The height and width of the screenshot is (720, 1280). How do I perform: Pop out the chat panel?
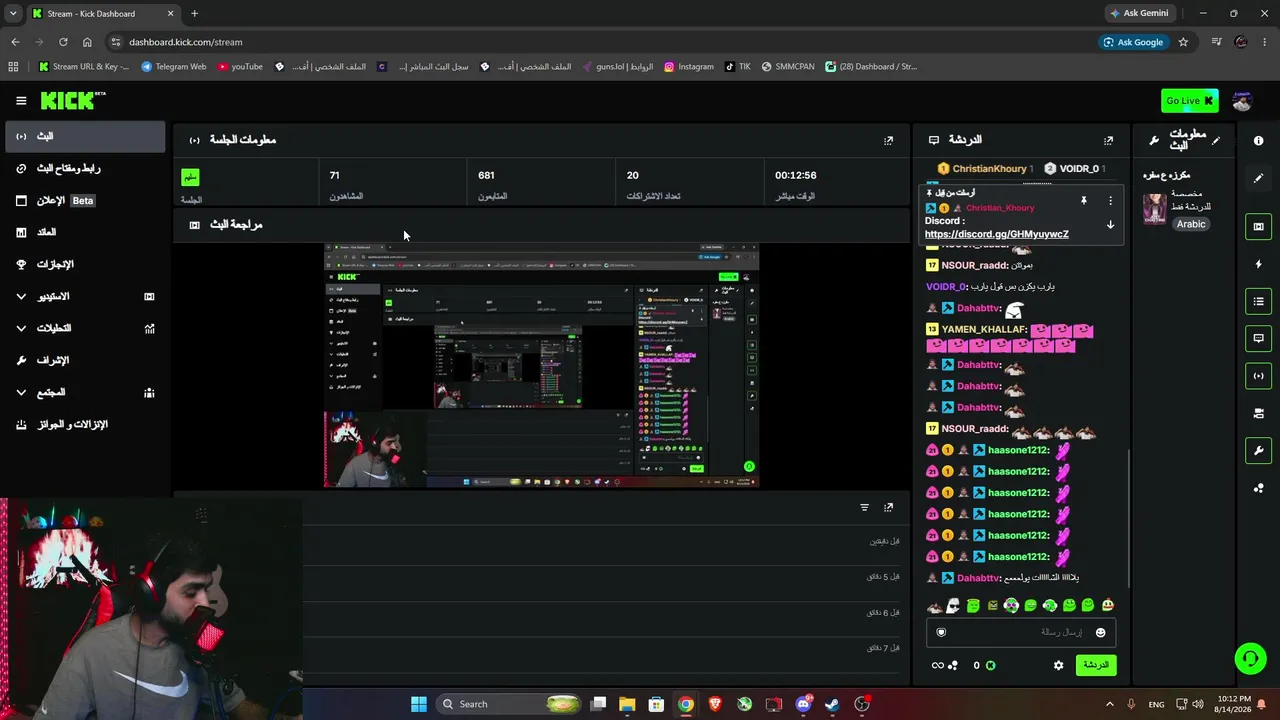point(1108,141)
